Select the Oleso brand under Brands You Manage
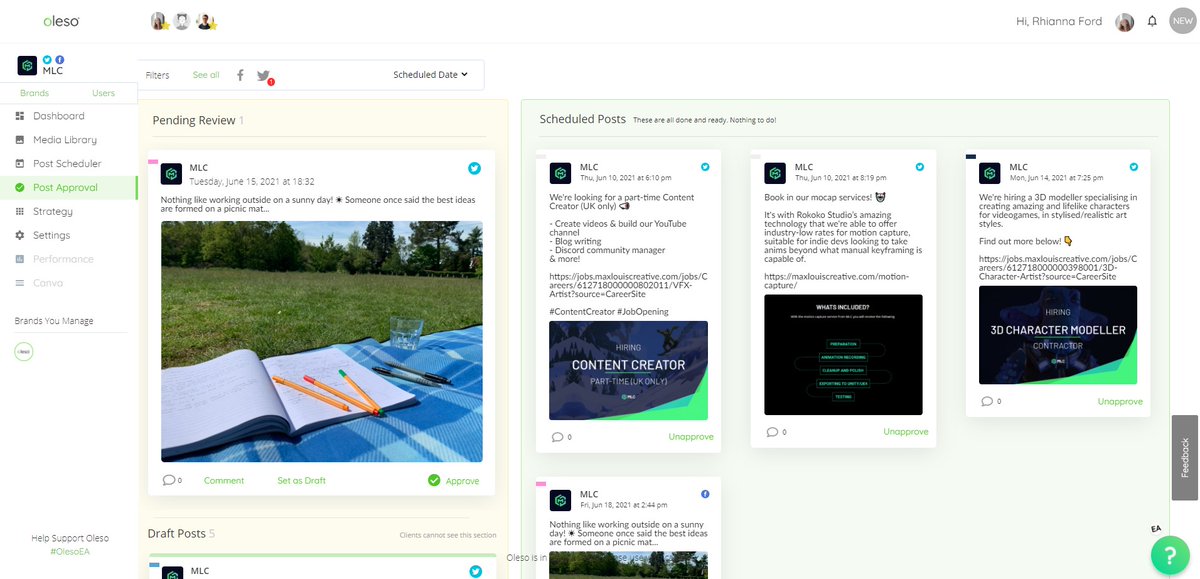This screenshot has height=579, width=1200. 23,352
